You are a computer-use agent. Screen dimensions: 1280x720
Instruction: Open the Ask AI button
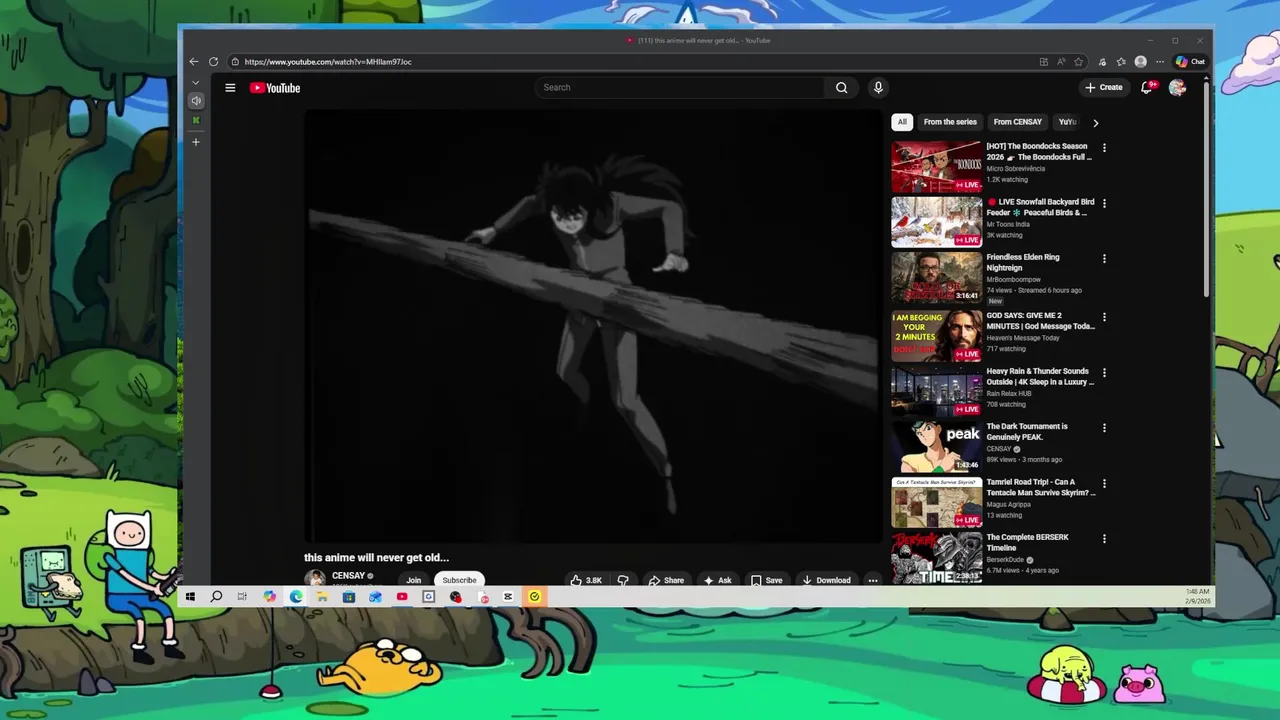coord(717,580)
